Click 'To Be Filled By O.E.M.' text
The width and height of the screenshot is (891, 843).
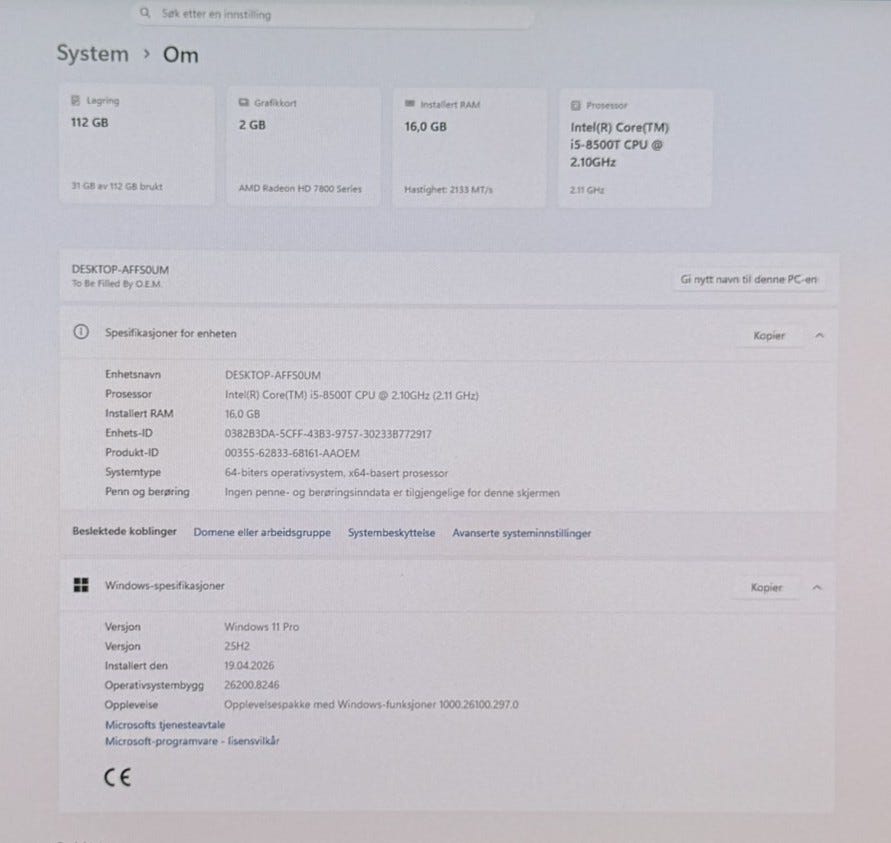tap(116, 283)
